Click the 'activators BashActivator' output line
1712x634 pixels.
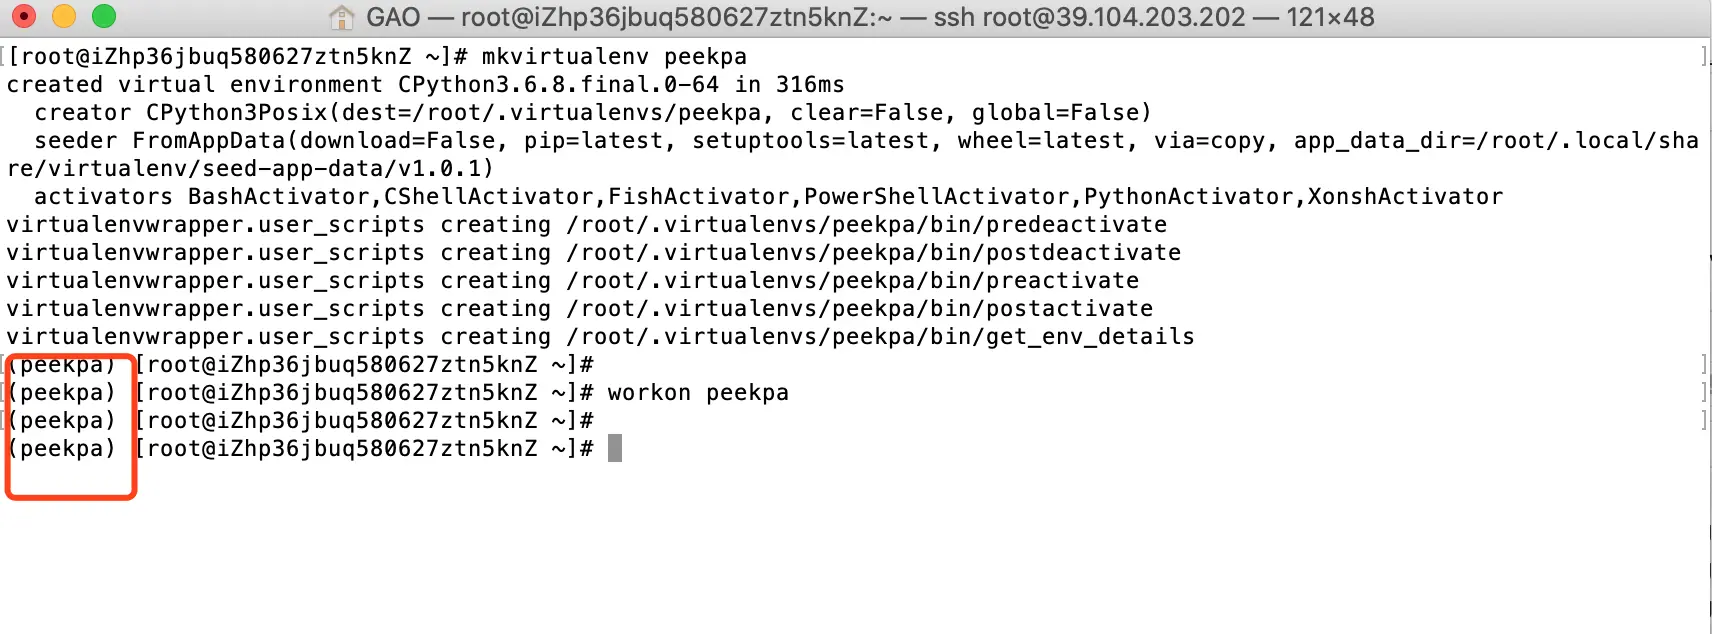click(768, 197)
